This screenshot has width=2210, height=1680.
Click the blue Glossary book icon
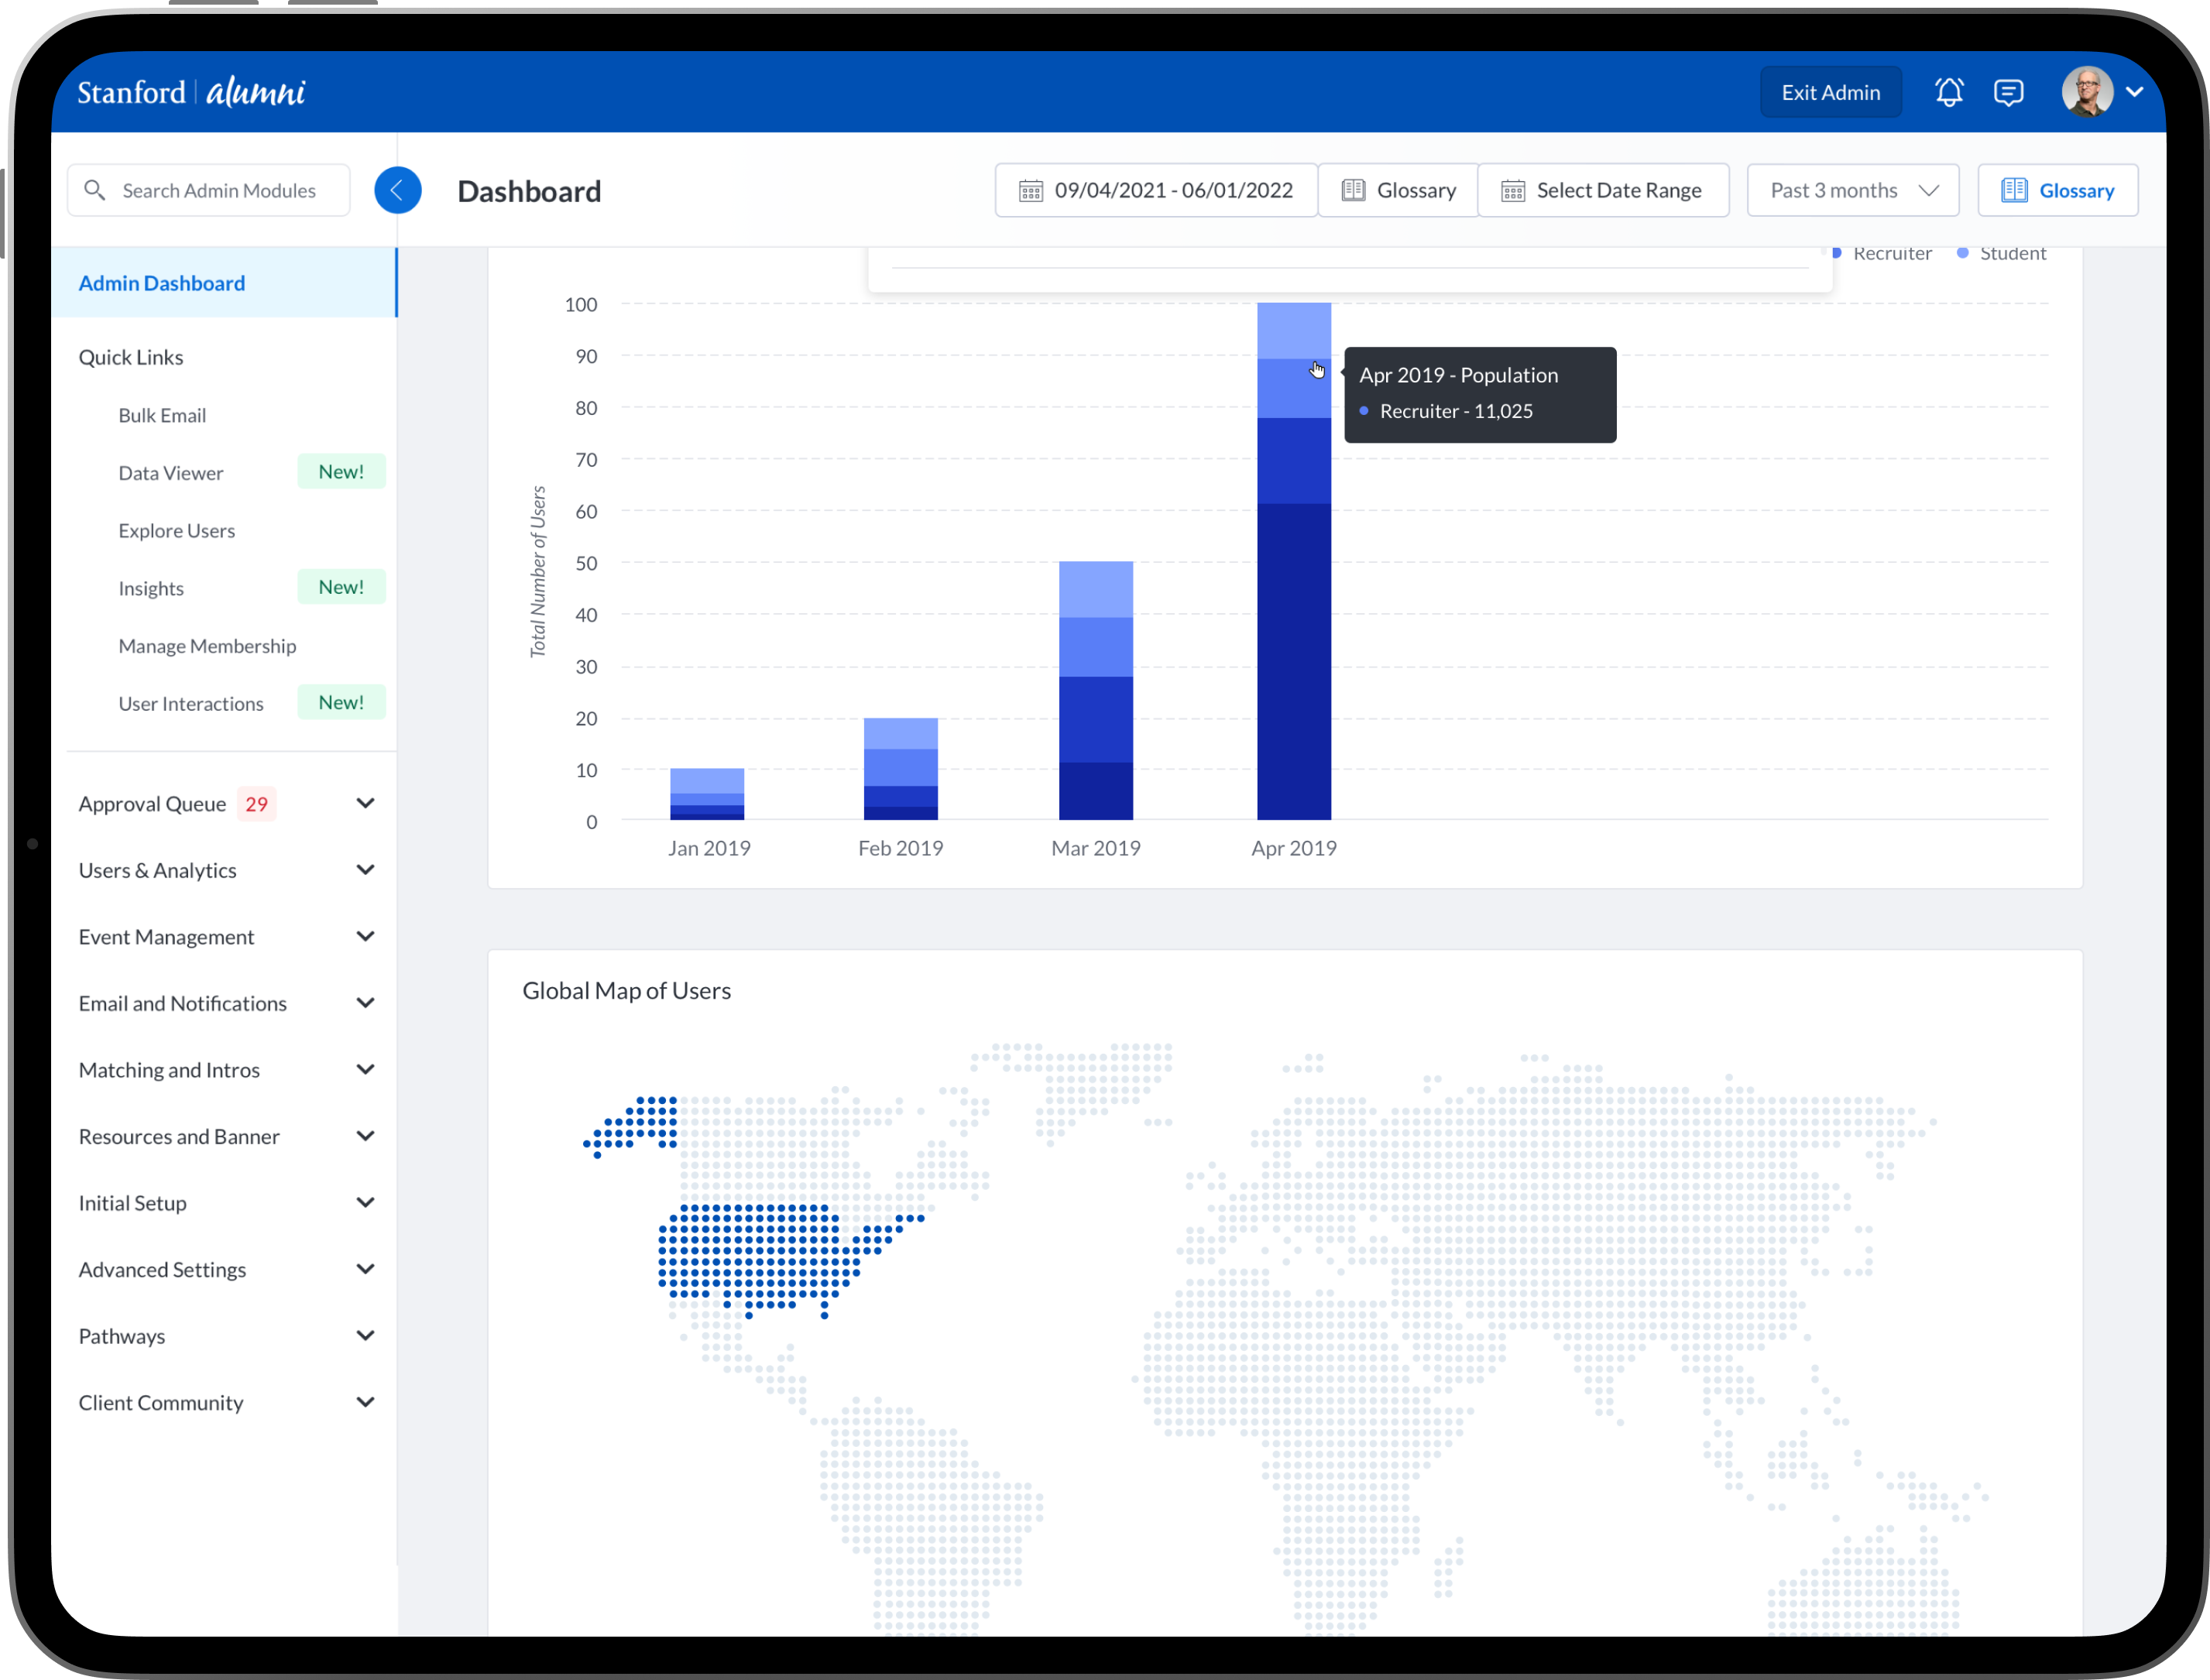tap(2013, 190)
